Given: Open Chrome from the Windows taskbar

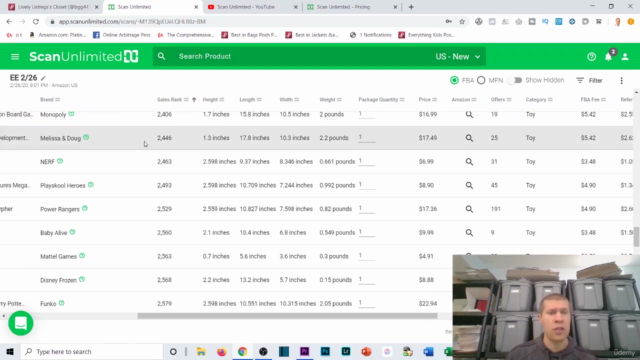Looking at the screenshot, I should 242,351.
